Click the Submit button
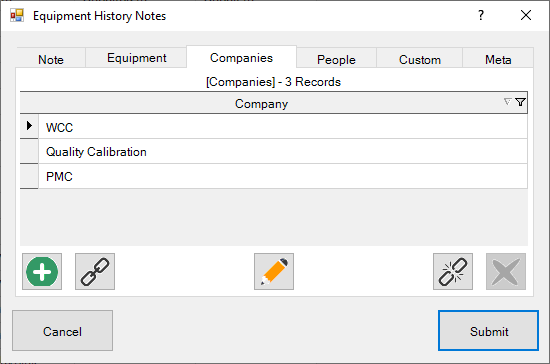The width and height of the screenshot is (550, 364). (488, 330)
